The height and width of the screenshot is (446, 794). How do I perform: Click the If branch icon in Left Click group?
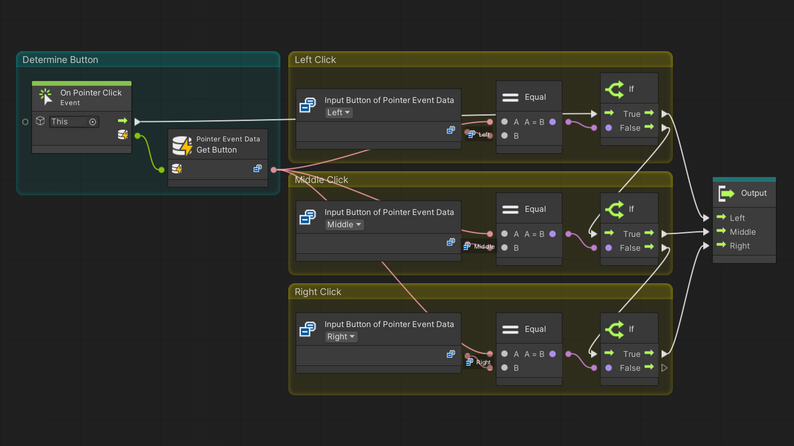(x=614, y=90)
